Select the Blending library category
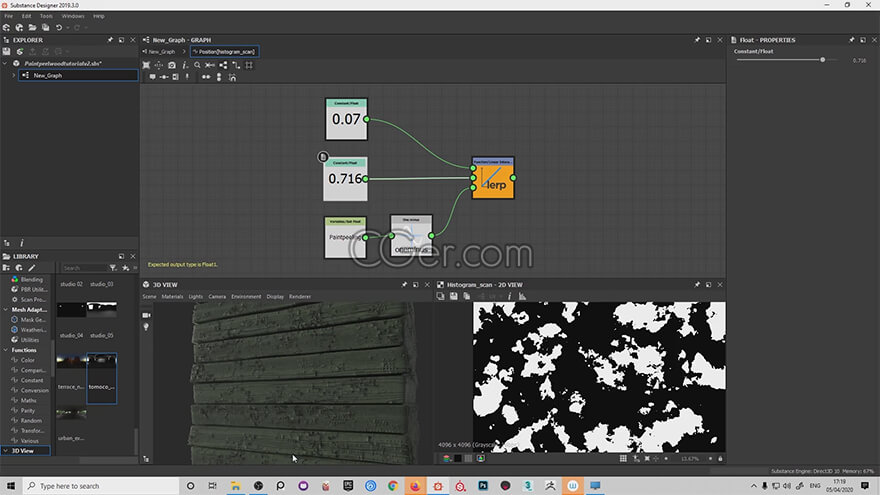This screenshot has width=880, height=495. tap(31, 279)
